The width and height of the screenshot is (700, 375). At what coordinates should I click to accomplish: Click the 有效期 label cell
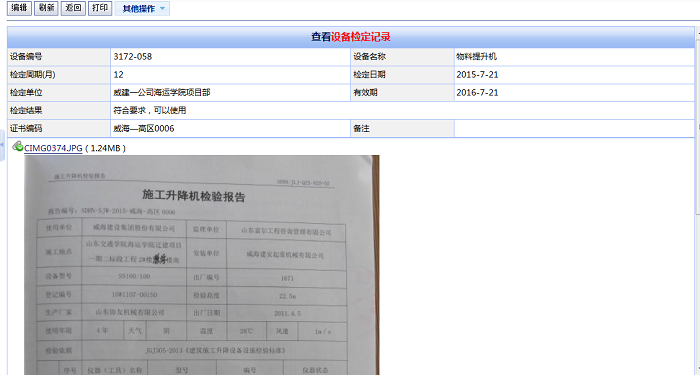402,92
